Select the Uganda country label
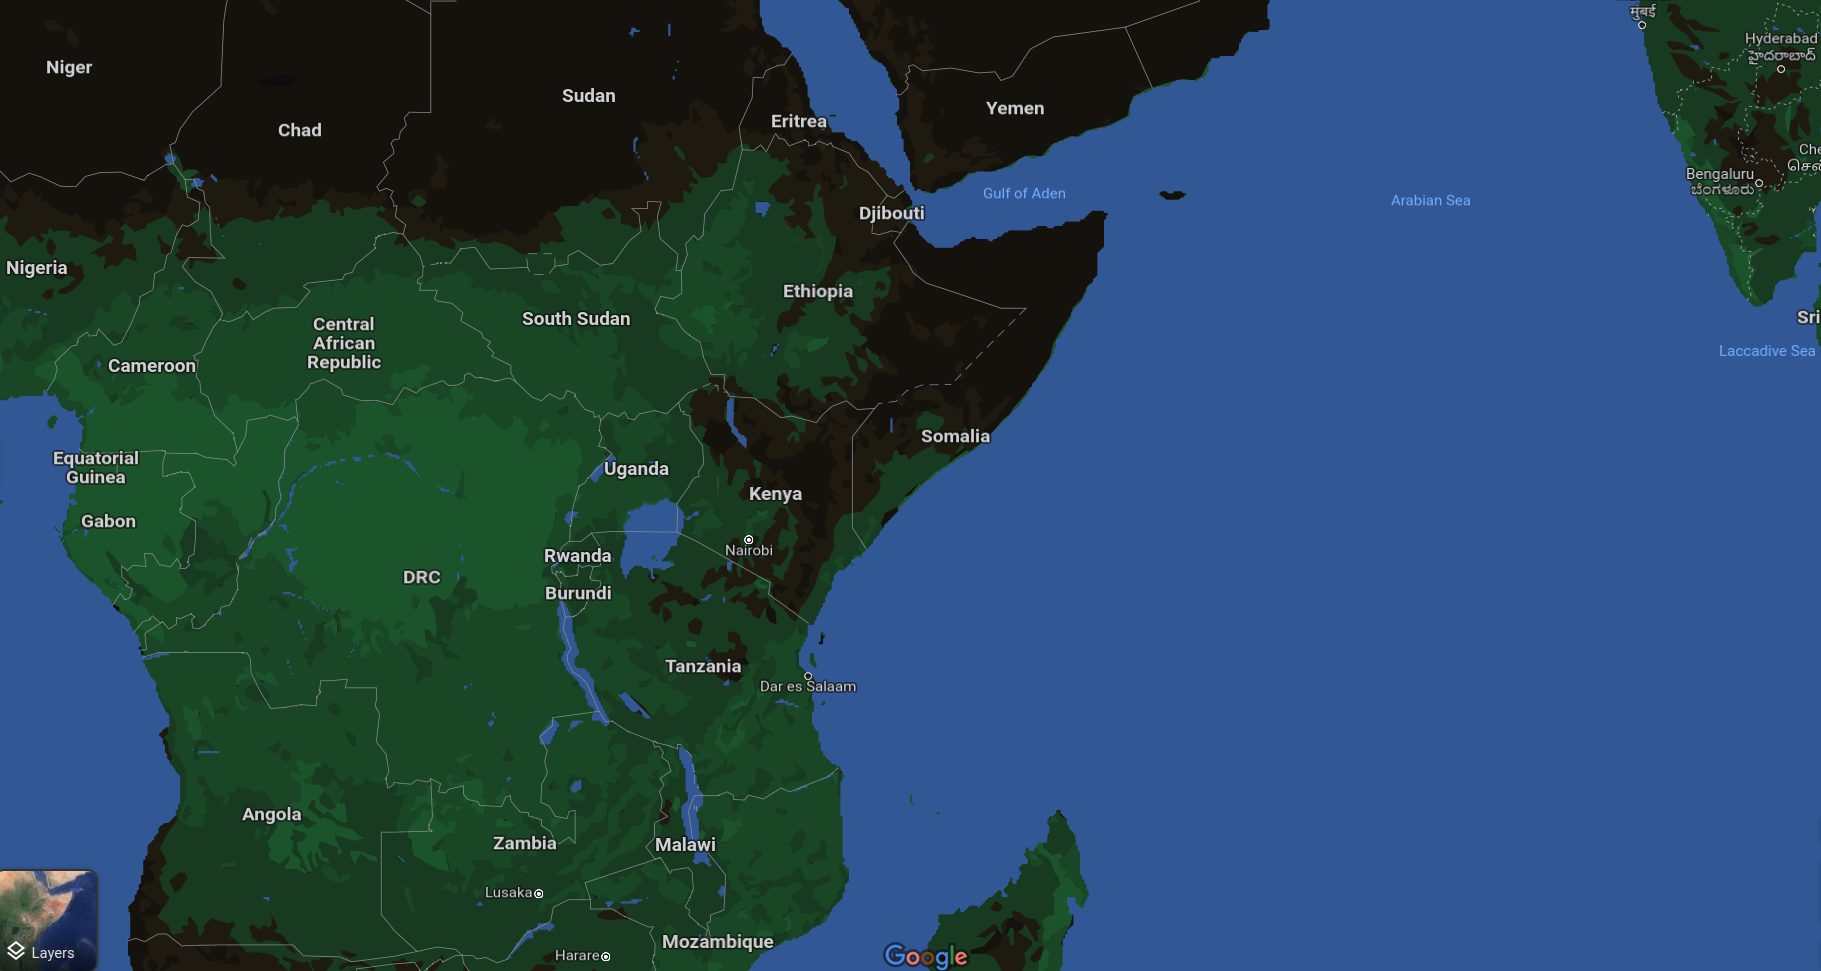The height and width of the screenshot is (971, 1821). pos(636,469)
